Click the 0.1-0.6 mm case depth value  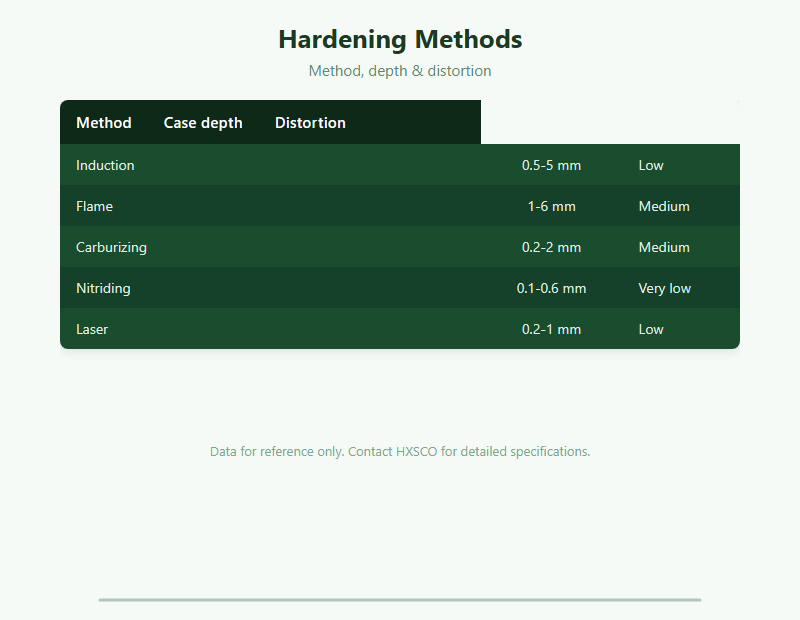pos(552,288)
